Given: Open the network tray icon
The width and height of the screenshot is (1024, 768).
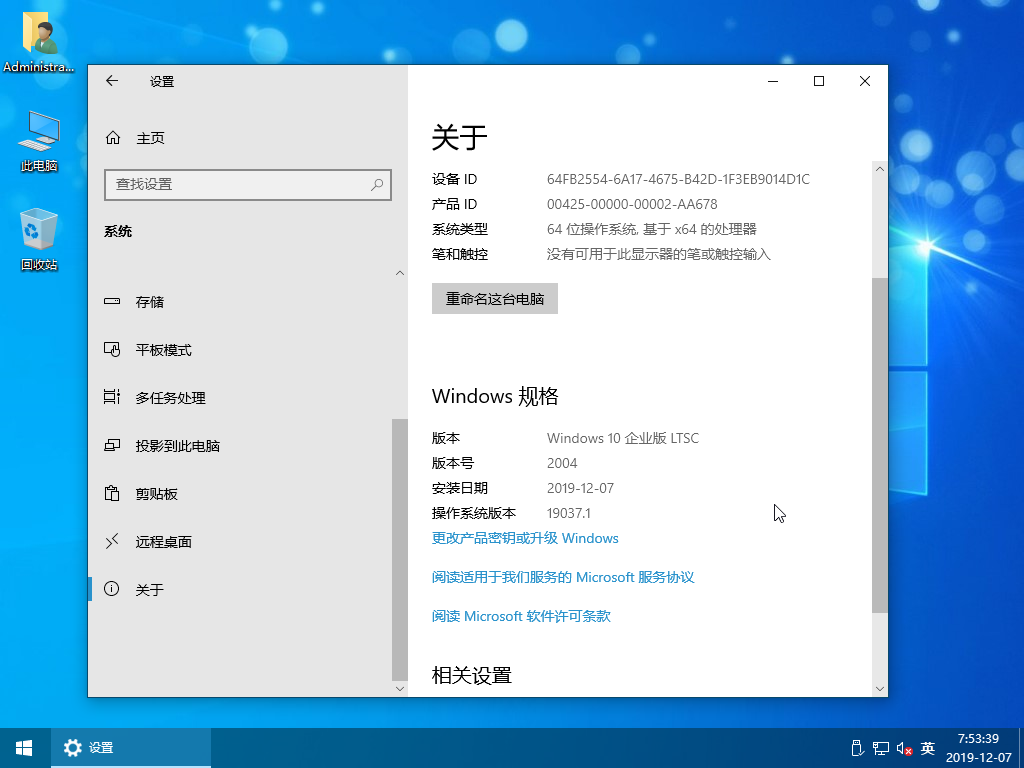Looking at the screenshot, I should click(x=881, y=748).
